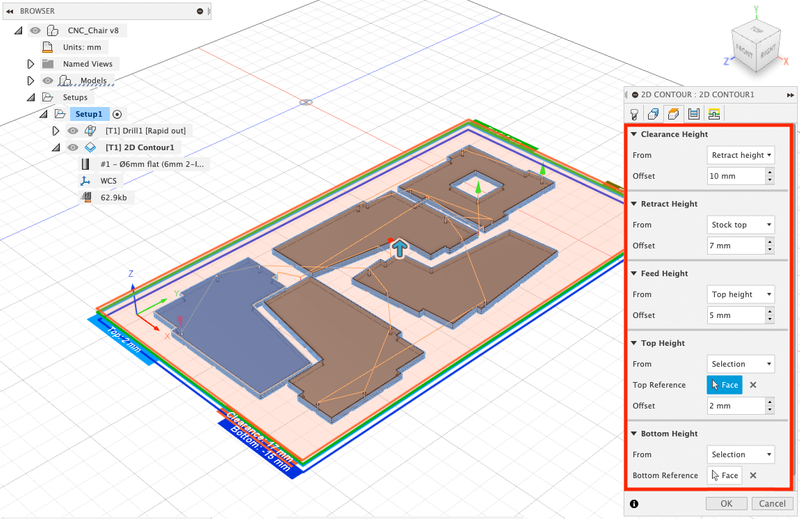The image size is (800, 519).
Task: Click the 62.9kb toolpath data icon
Action: pyautogui.click(x=84, y=198)
